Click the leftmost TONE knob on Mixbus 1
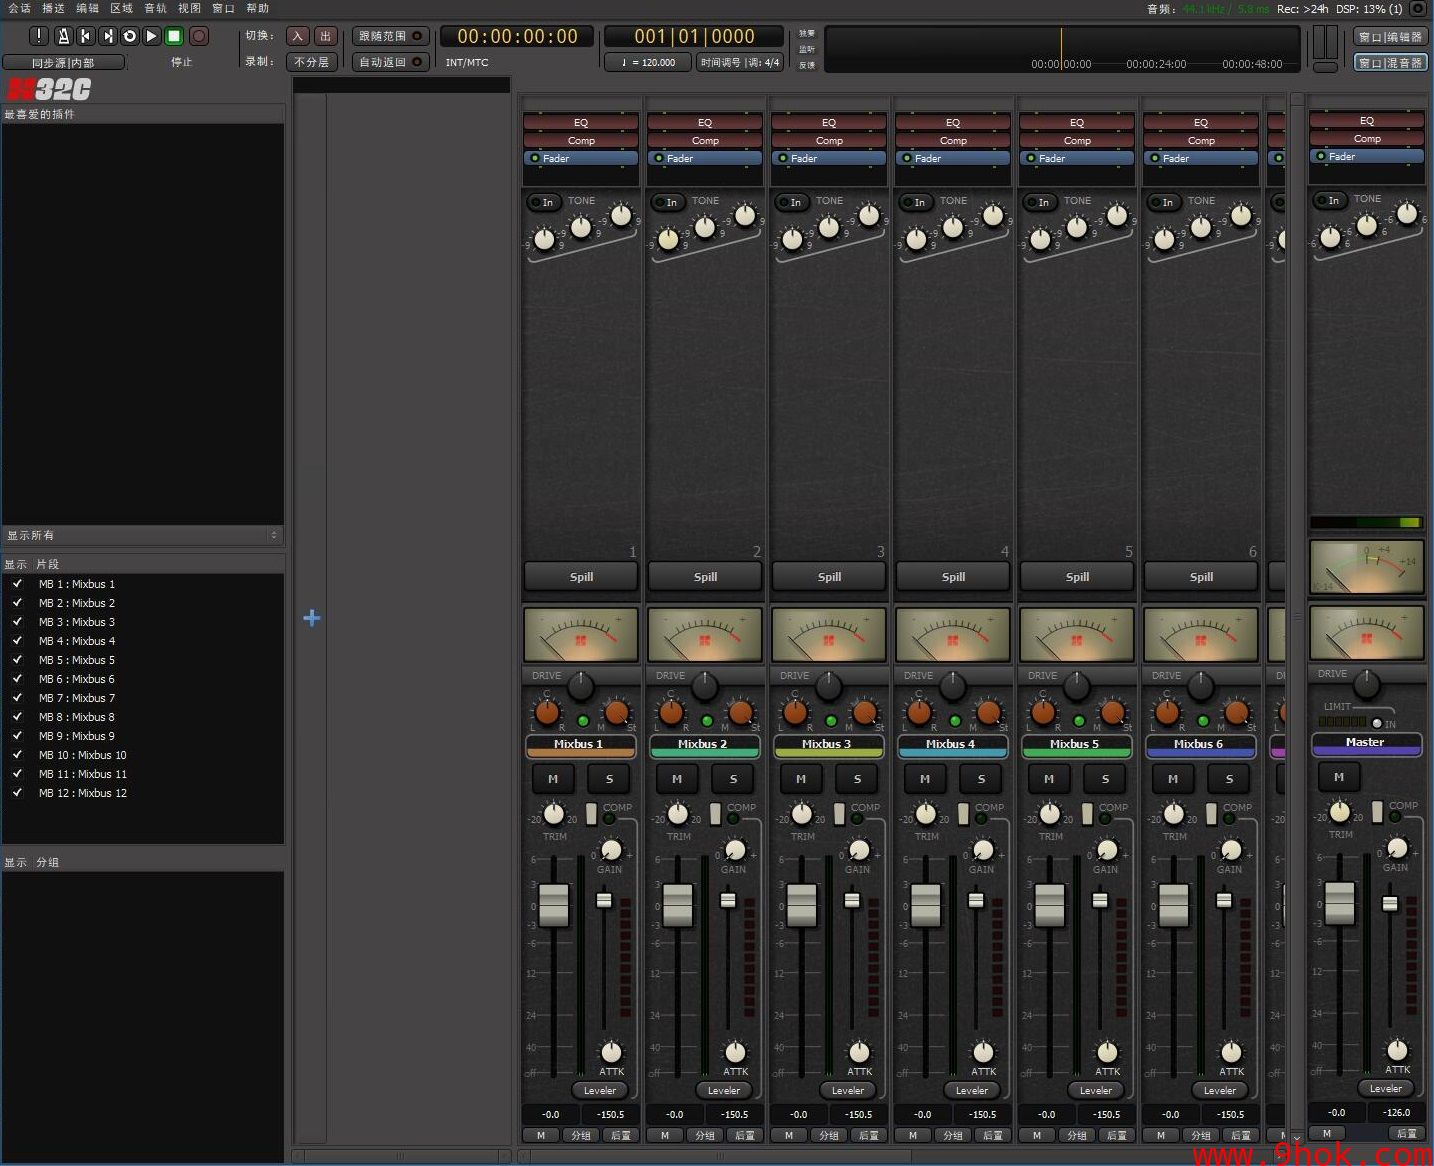 click(x=544, y=239)
